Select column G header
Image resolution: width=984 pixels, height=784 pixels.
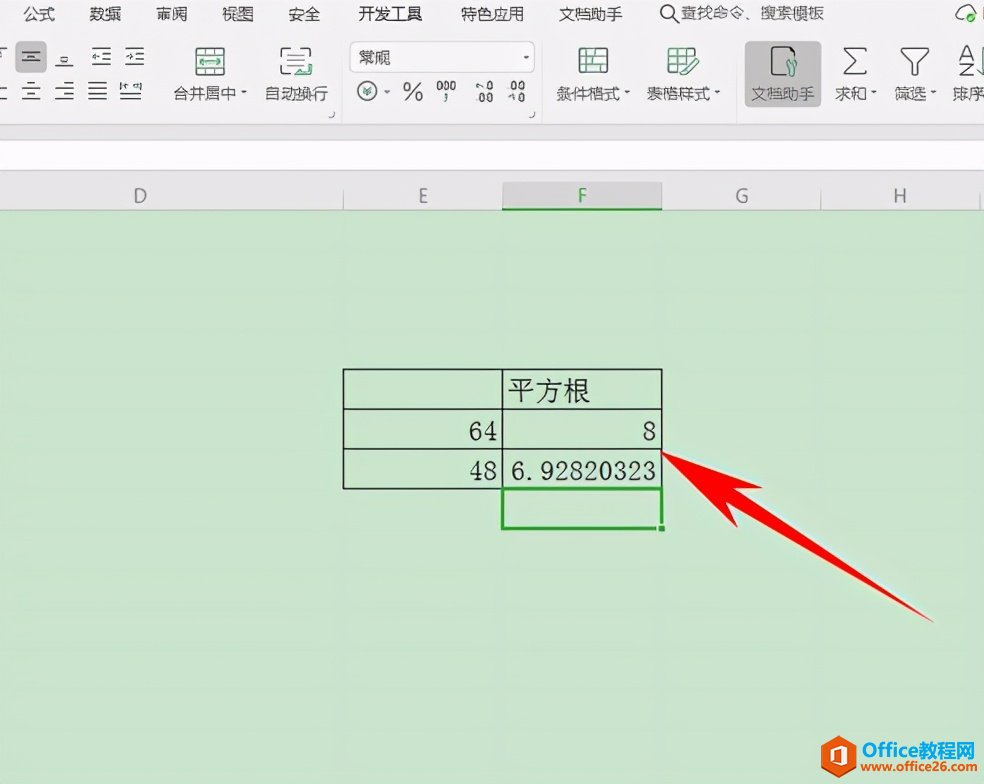[x=741, y=196]
